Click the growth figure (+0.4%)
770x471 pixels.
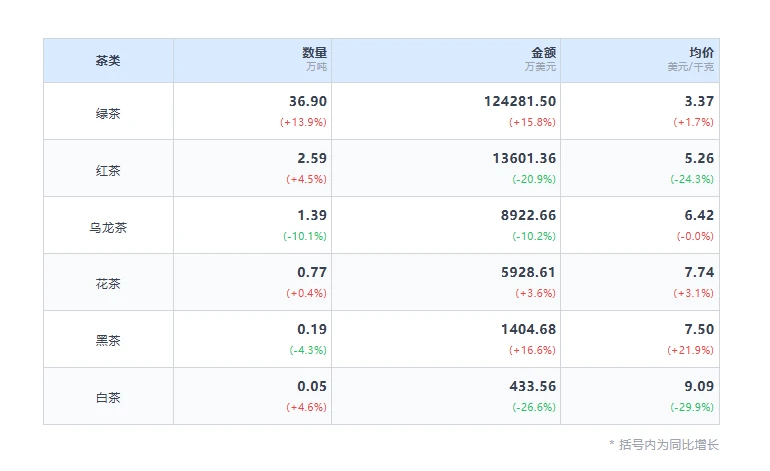[x=306, y=293]
